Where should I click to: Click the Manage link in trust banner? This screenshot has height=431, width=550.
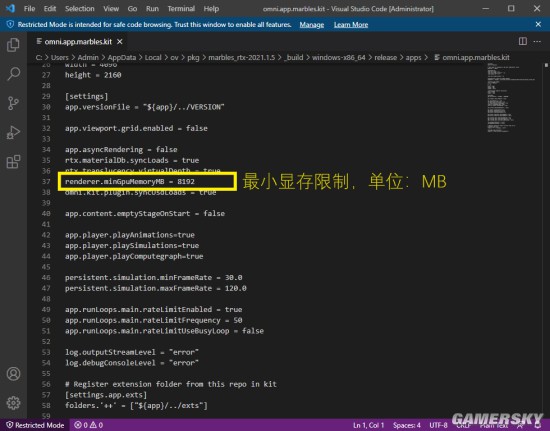311,25
